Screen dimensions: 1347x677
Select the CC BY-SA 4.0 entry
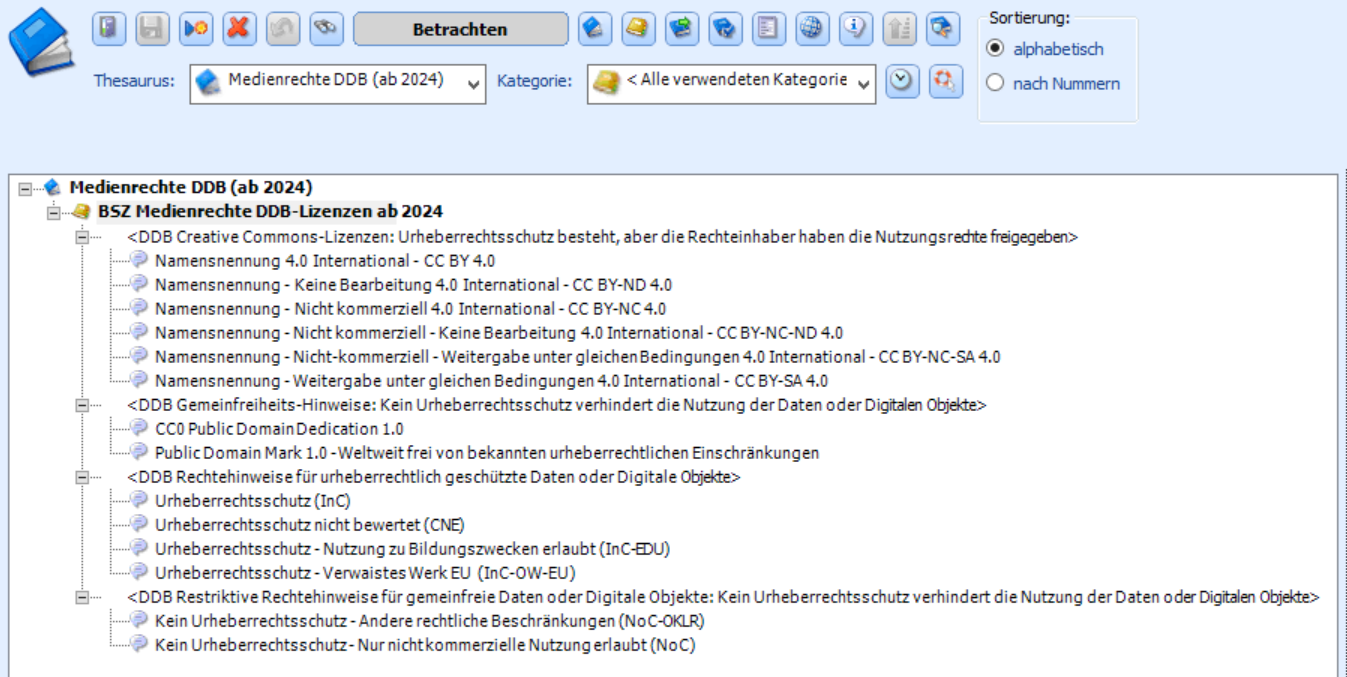pyautogui.click(x=491, y=381)
